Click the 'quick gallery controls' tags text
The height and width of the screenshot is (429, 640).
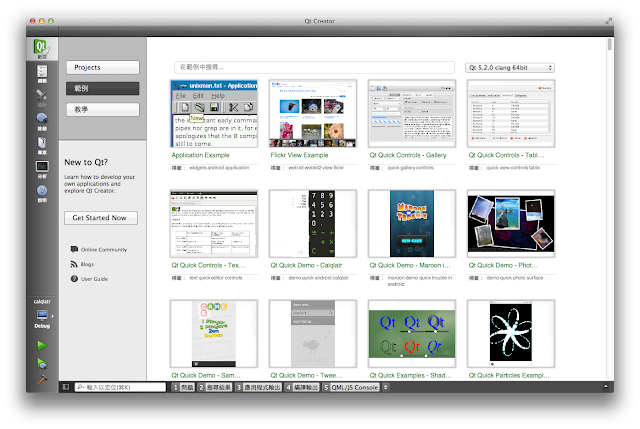pos(411,168)
